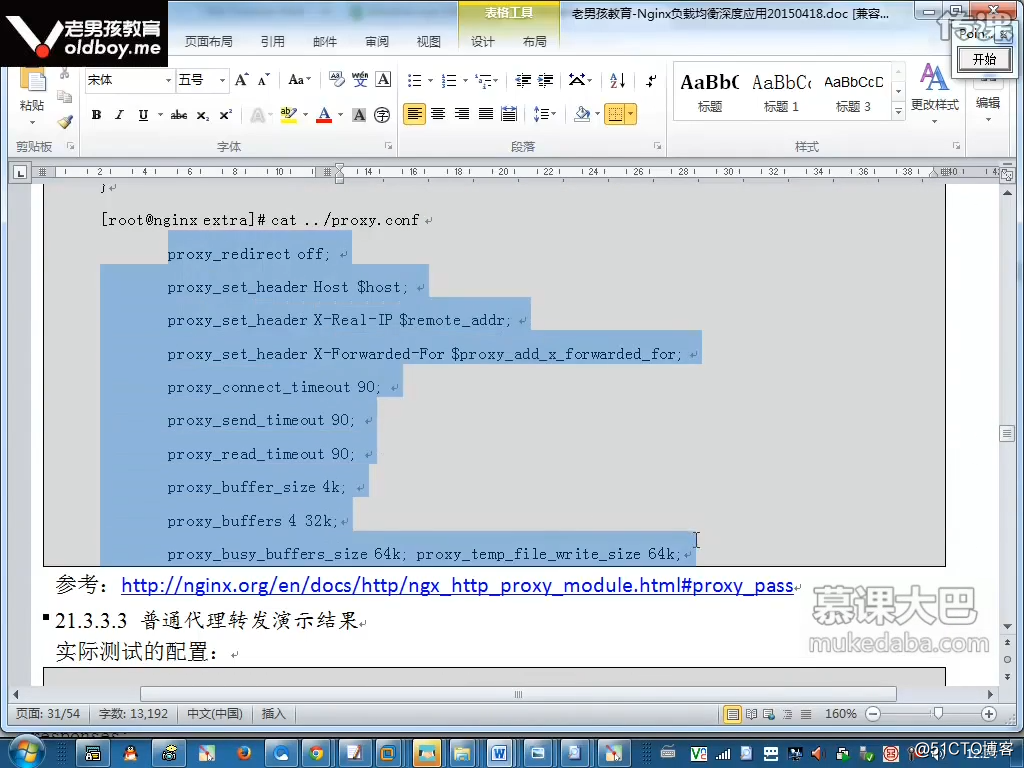Click the Copy icon in clipboard group
This screenshot has height=768, width=1024.
pyautogui.click(x=65, y=97)
